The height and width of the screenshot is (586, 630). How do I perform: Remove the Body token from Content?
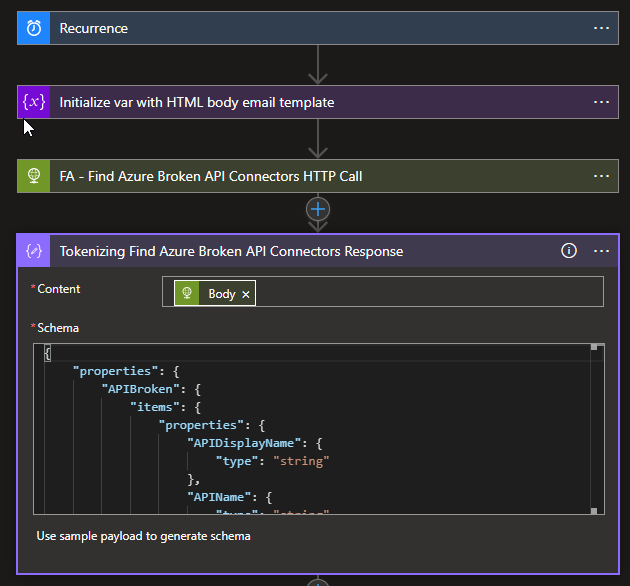[x=247, y=293]
